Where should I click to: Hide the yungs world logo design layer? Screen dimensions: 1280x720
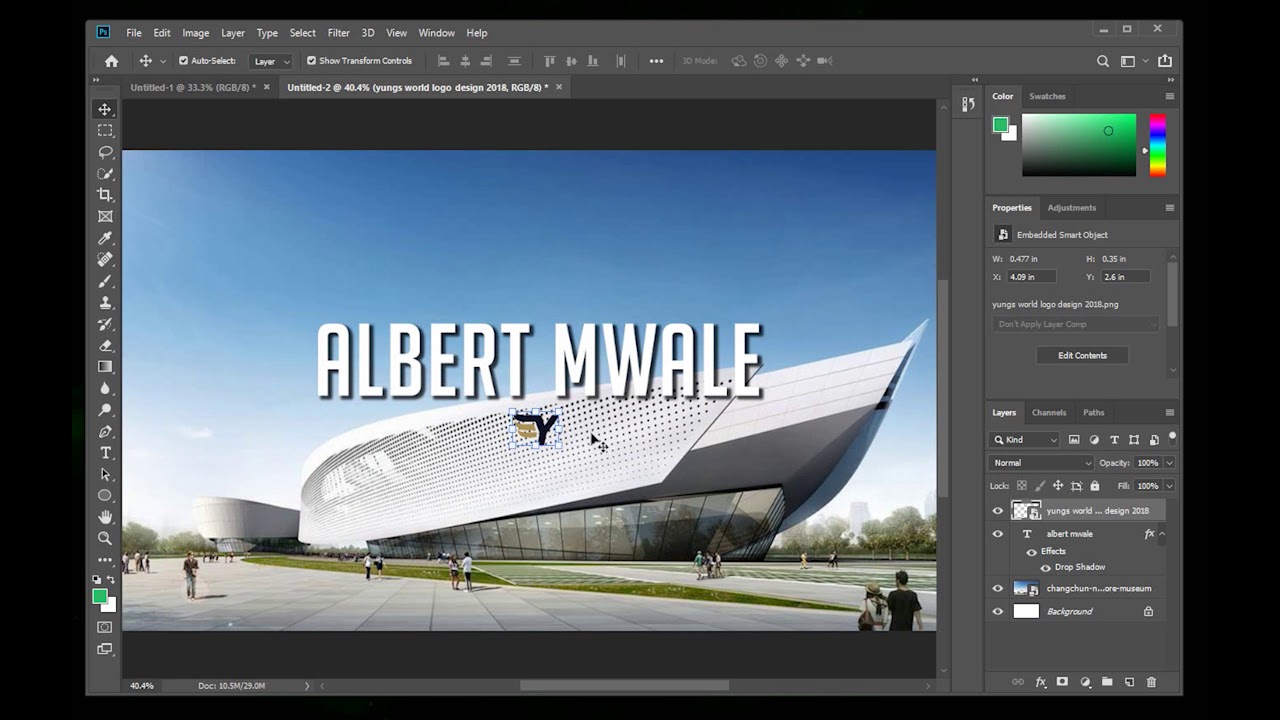coord(997,511)
